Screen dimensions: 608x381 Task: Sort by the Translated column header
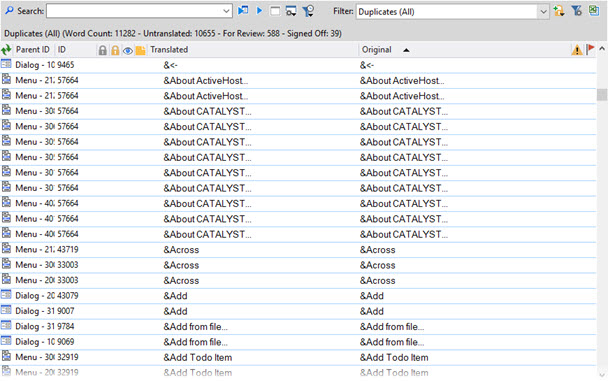(x=169, y=50)
